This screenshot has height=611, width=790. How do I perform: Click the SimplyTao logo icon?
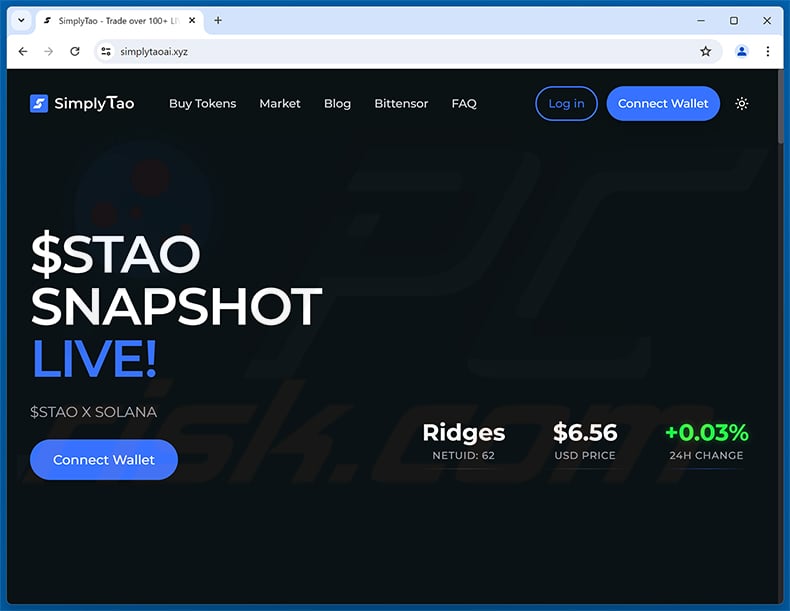pyautogui.click(x=39, y=104)
